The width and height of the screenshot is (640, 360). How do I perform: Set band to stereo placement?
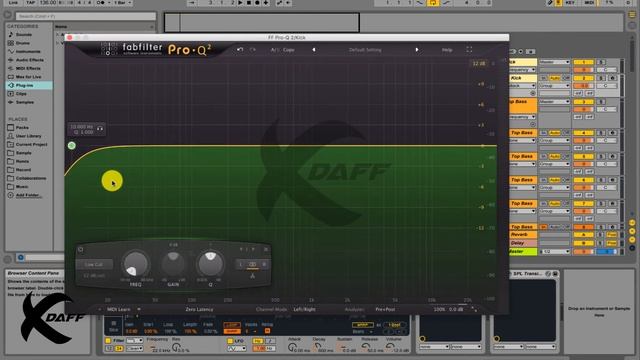(253, 264)
